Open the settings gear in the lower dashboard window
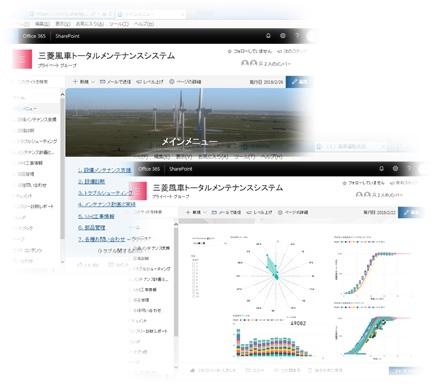The image size is (433, 391). coord(395,168)
